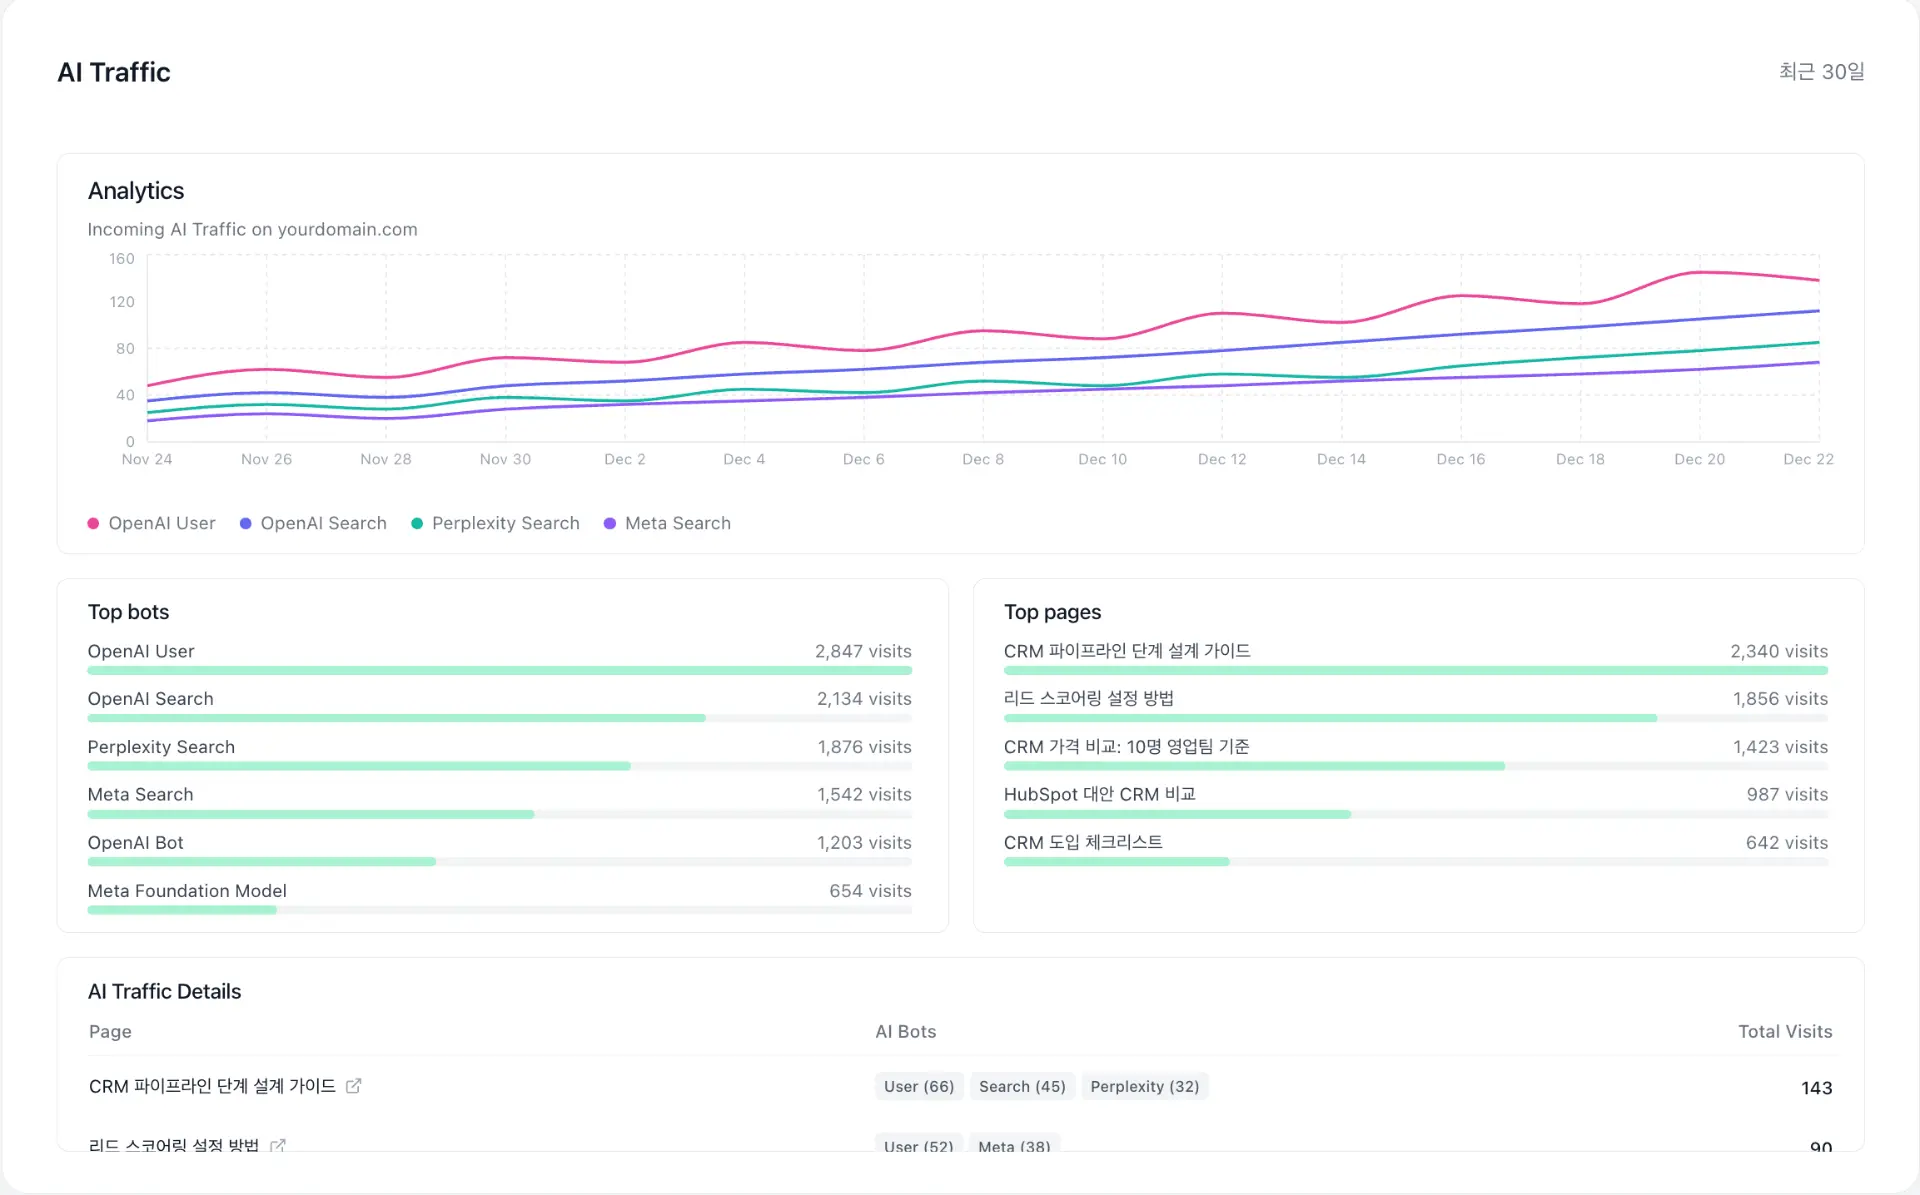This screenshot has height=1195, width=1920.
Task: Open HubSpot 대안 CRM 비교 top page
Action: pyautogui.click(x=1099, y=794)
